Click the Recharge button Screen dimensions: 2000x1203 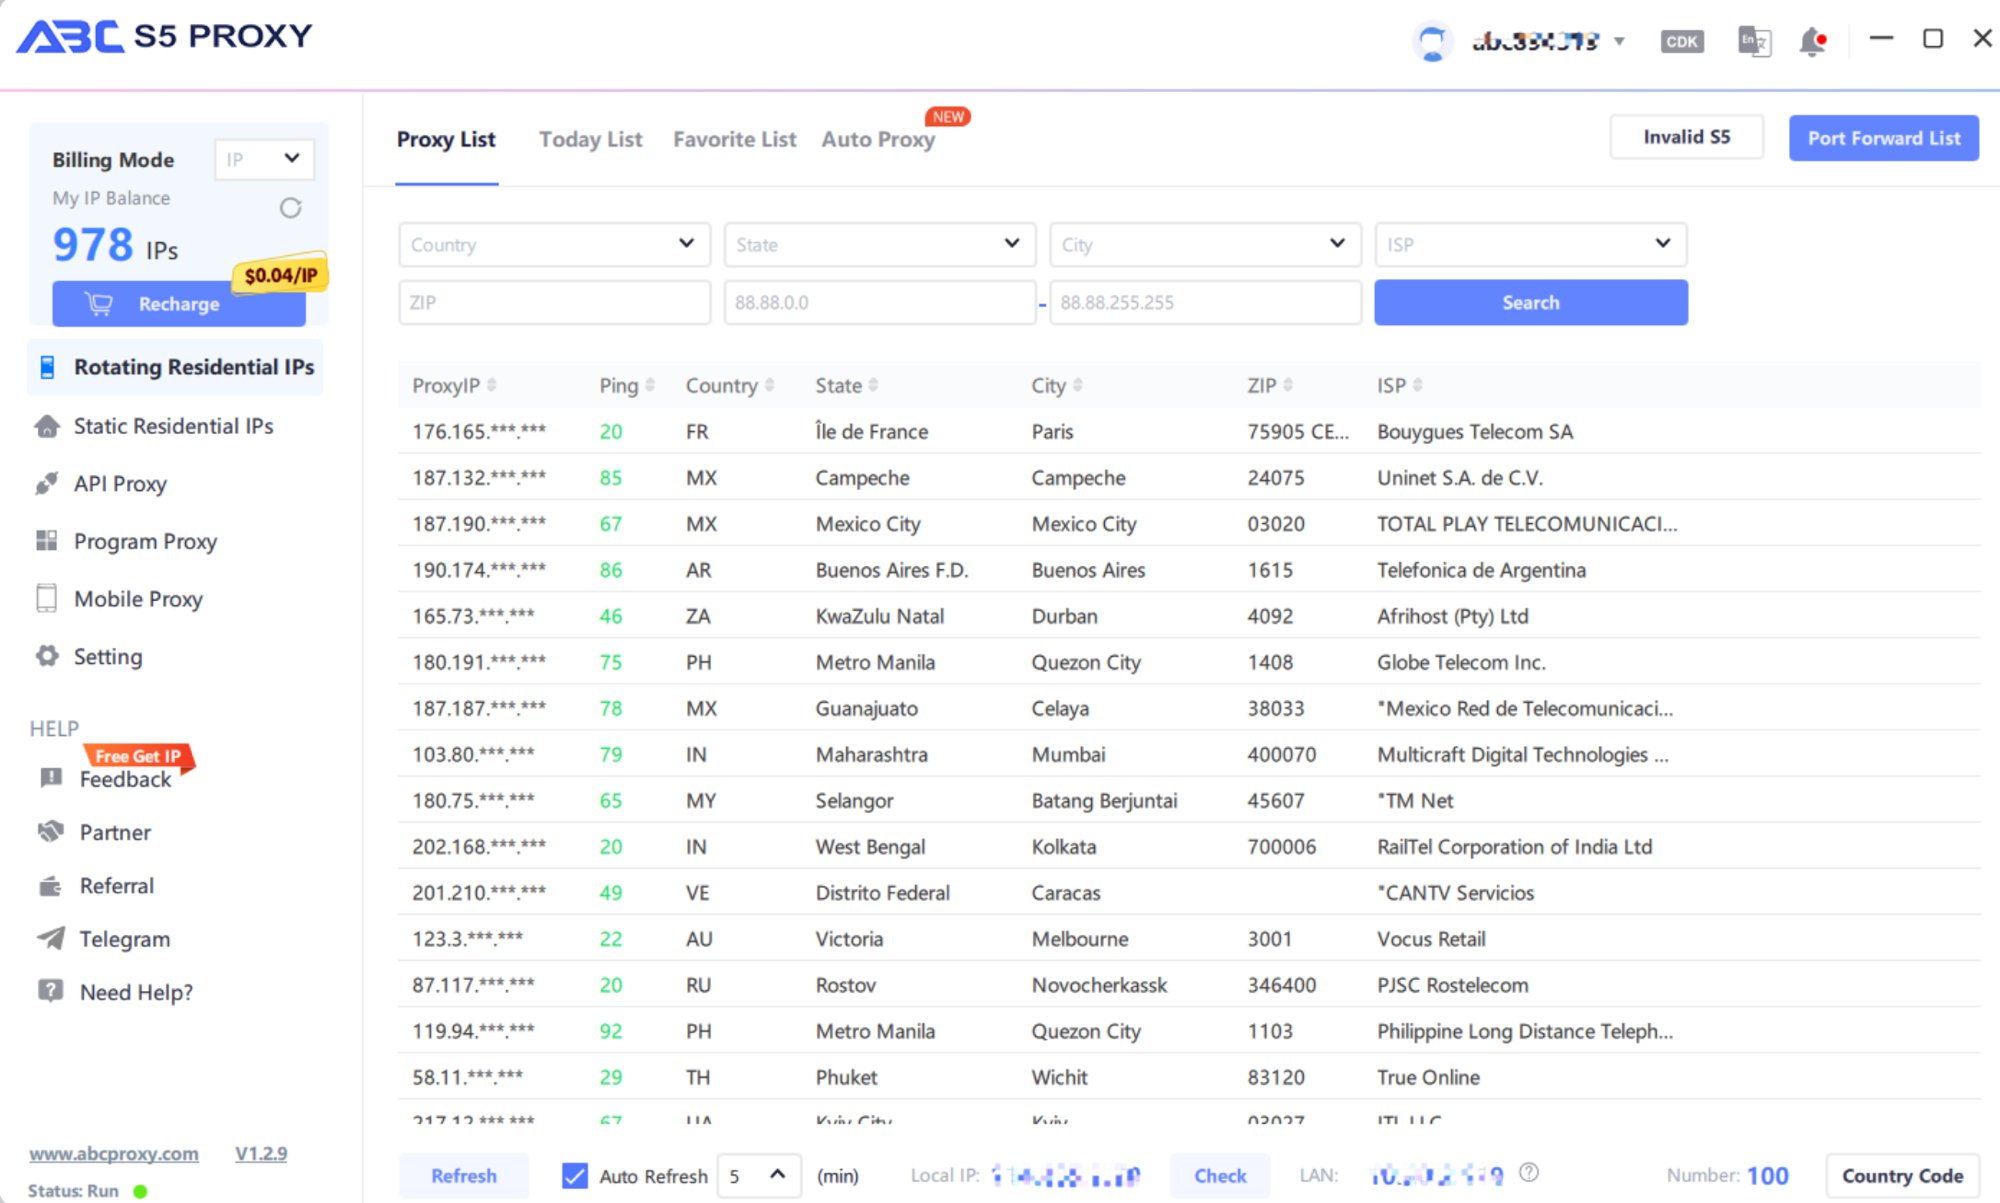tap(179, 304)
